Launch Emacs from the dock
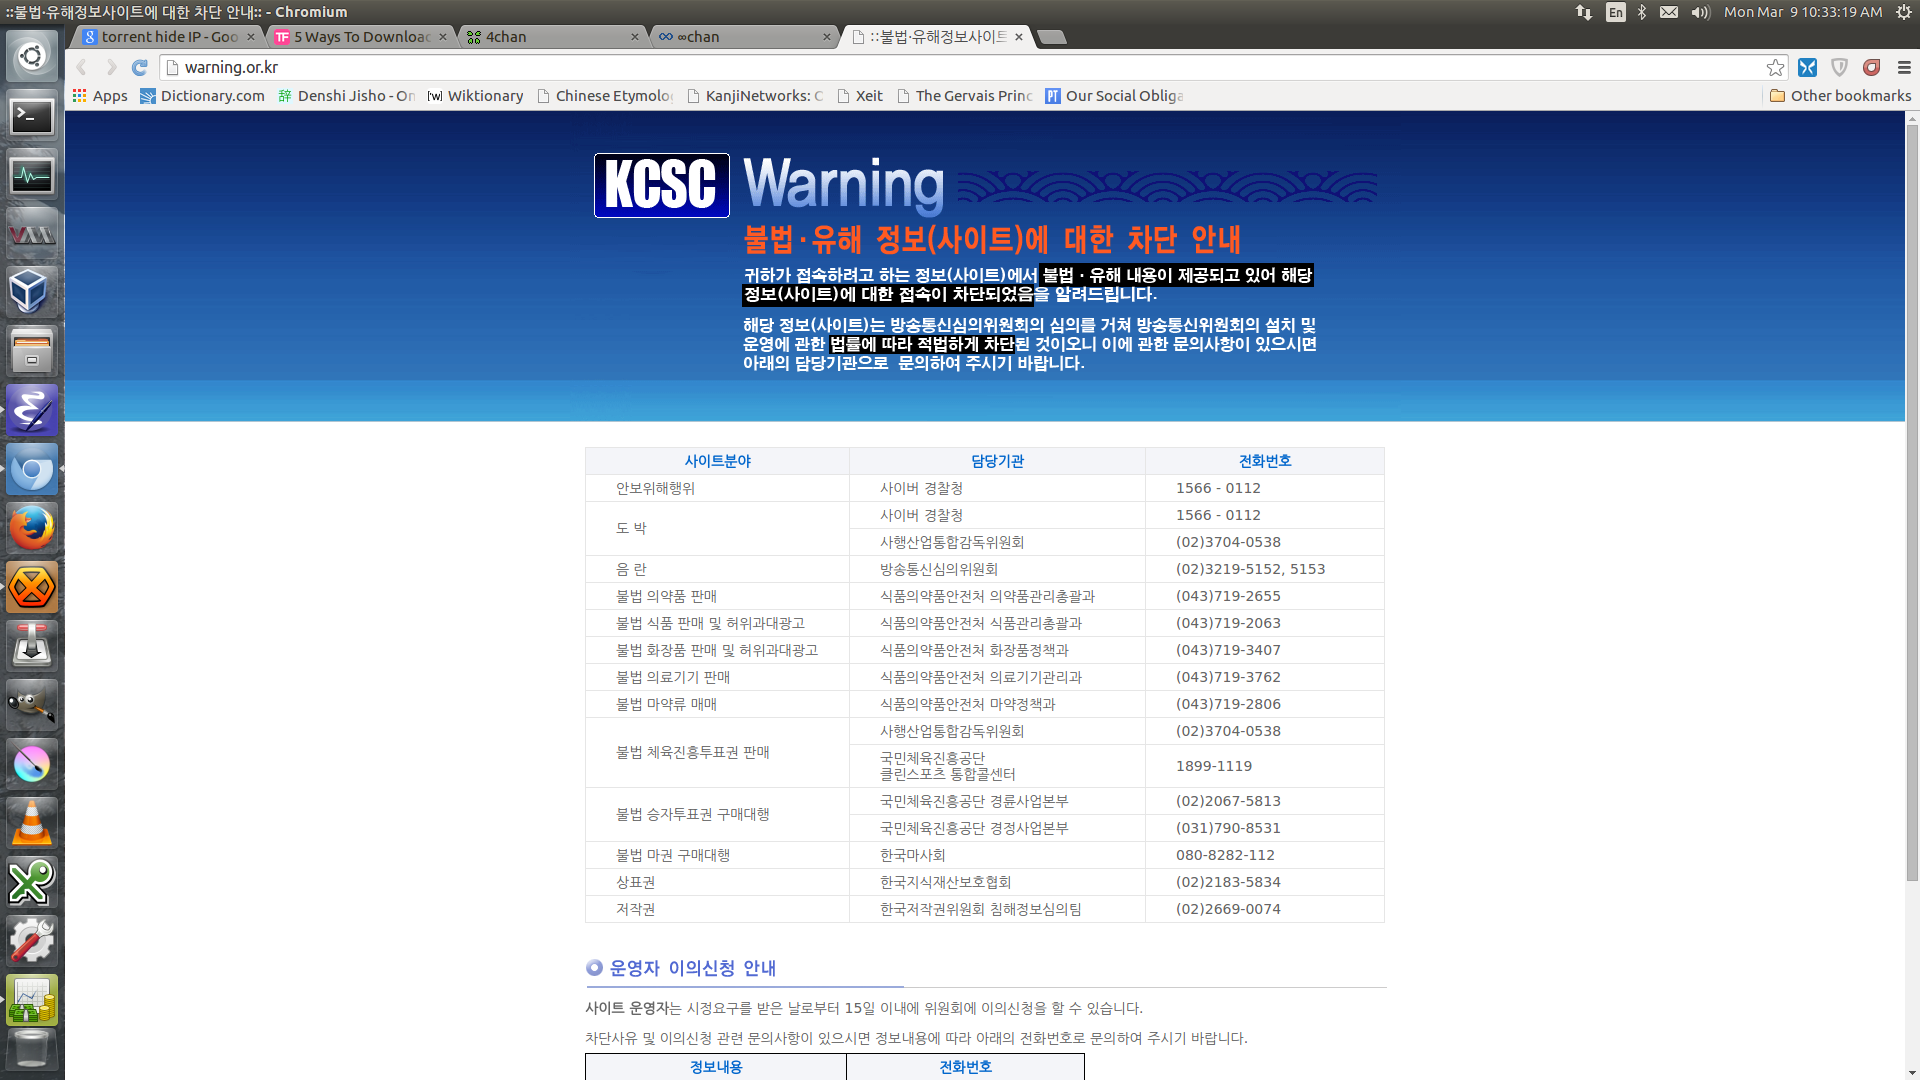Viewport: 1920px width, 1080px height. tap(32, 410)
